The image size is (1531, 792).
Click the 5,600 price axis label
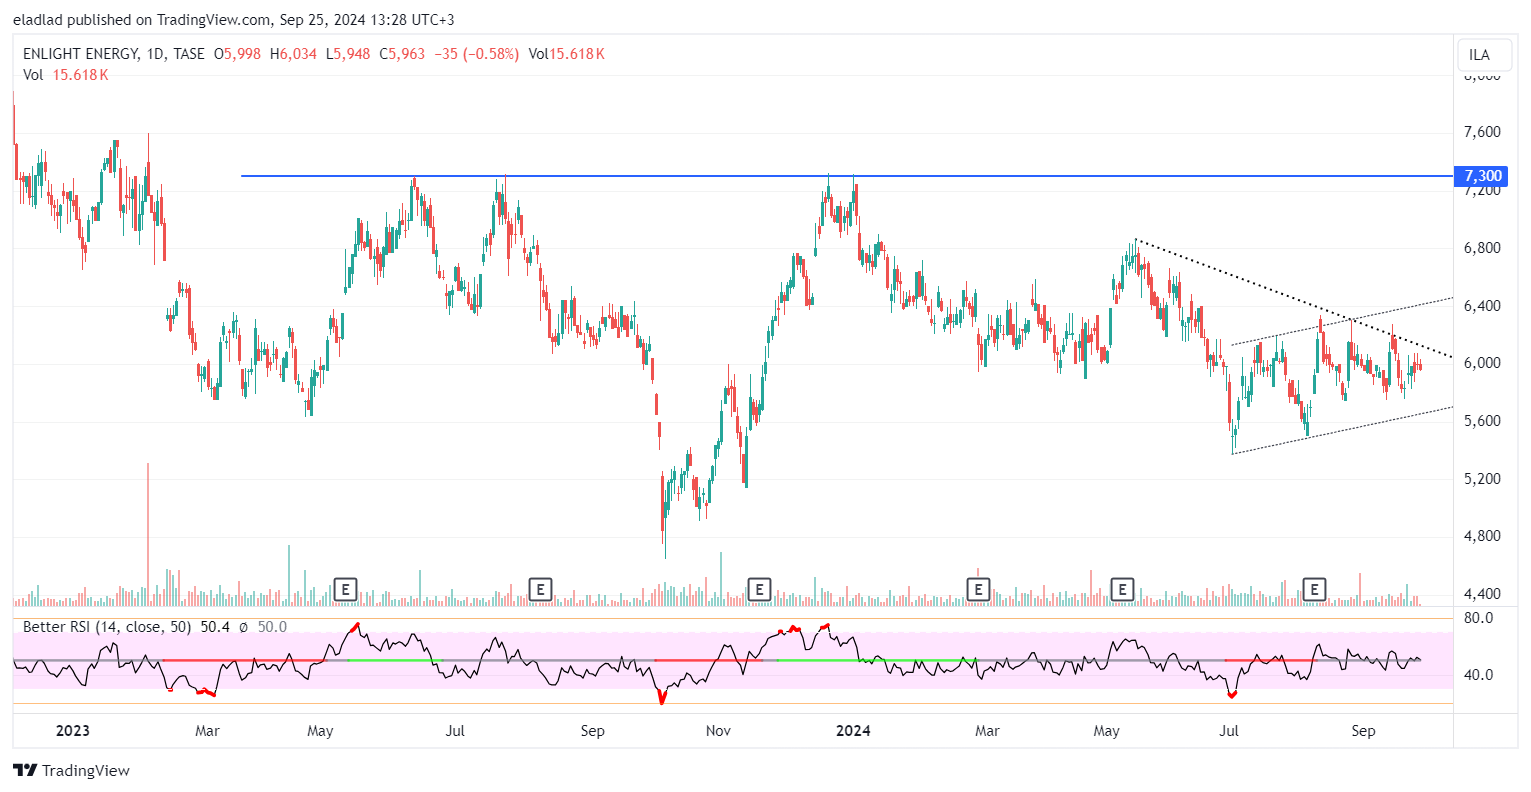click(1482, 421)
